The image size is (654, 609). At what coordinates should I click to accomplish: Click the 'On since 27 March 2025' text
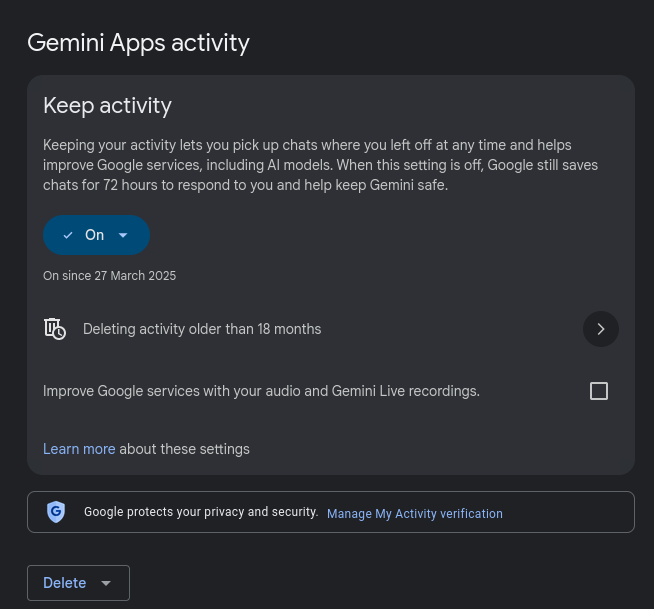pyautogui.click(x=109, y=276)
